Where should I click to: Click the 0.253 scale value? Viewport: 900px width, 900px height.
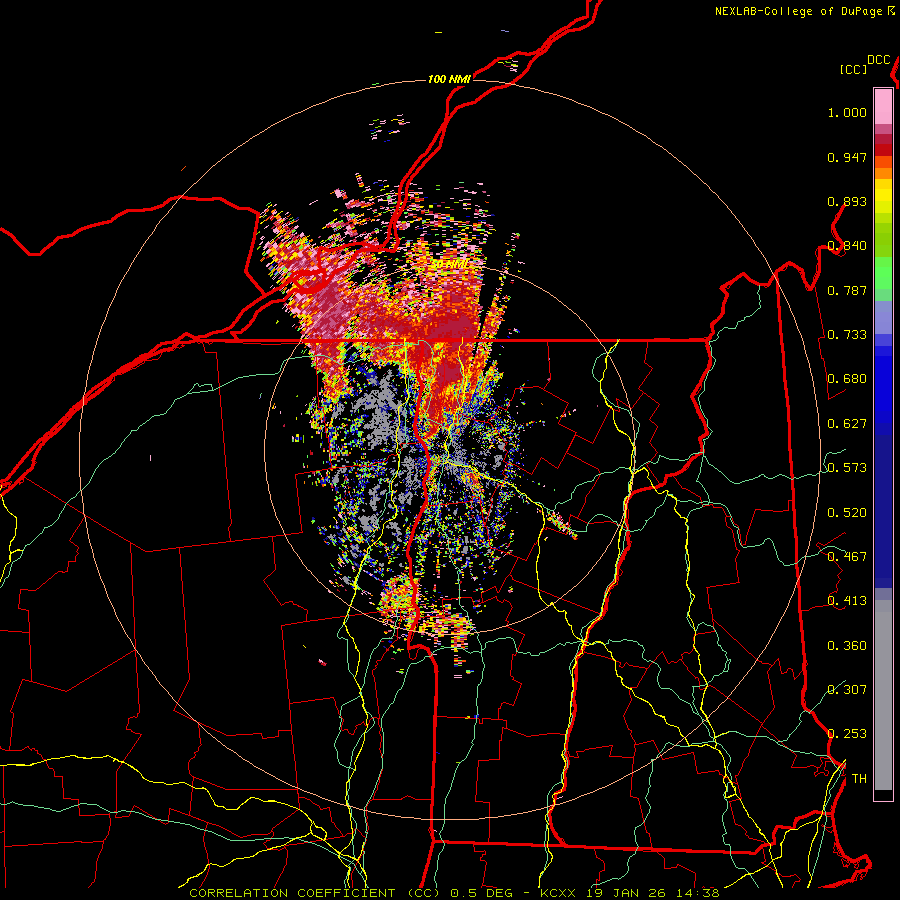(x=847, y=734)
